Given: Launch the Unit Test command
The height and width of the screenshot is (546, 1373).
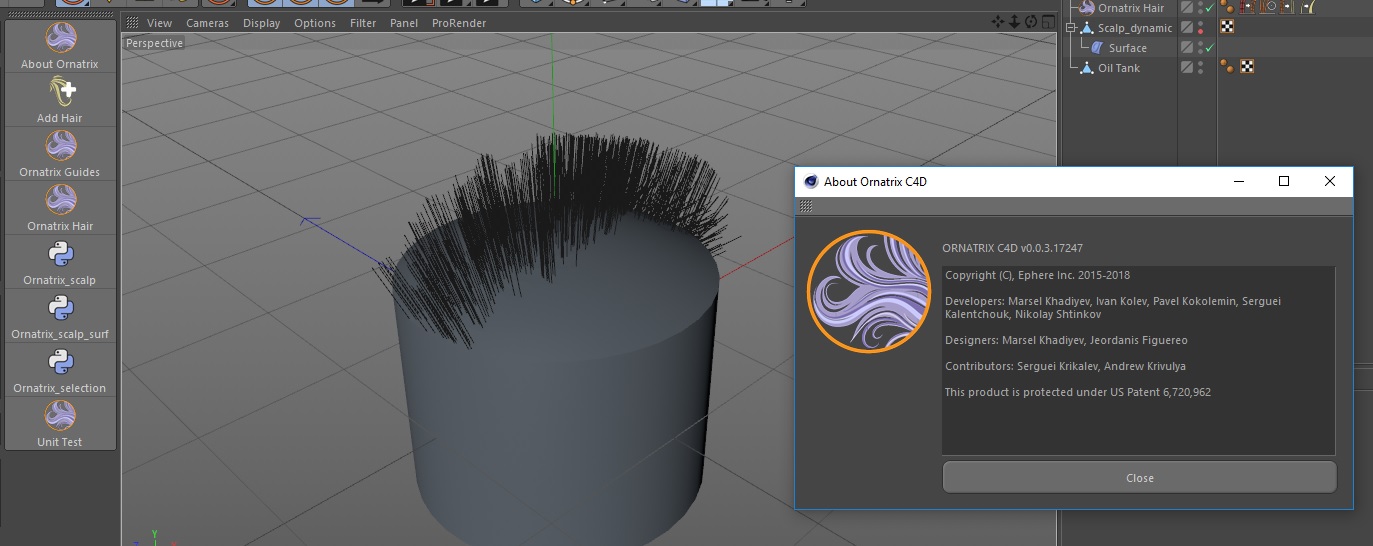Looking at the screenshot, I should (60, 417).
